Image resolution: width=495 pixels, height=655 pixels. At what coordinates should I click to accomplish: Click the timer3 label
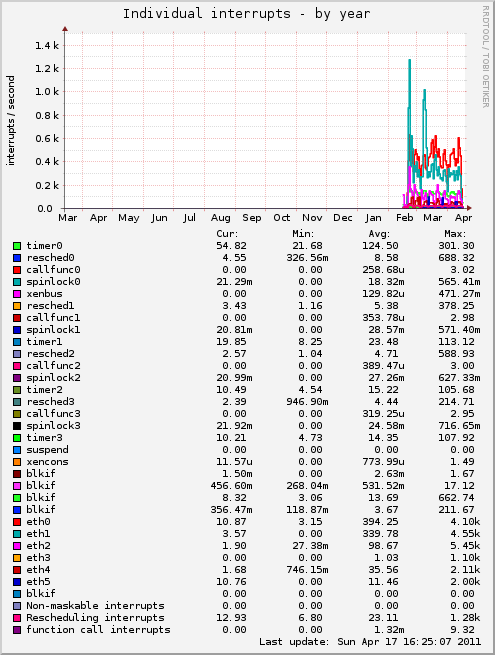(x=44, y=438)
